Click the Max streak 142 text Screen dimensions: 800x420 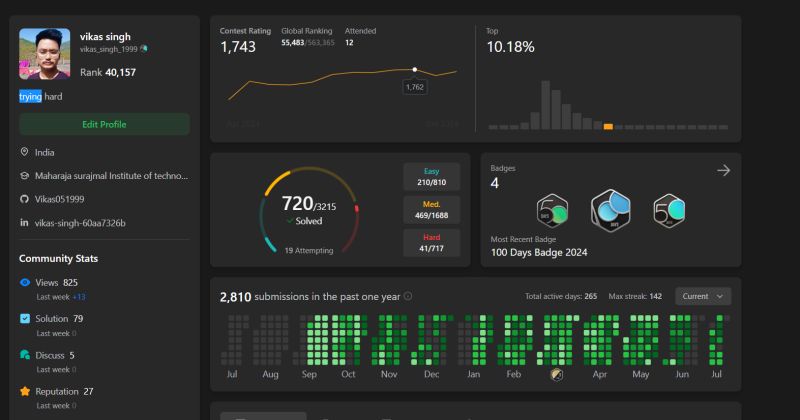pos(635,296)
